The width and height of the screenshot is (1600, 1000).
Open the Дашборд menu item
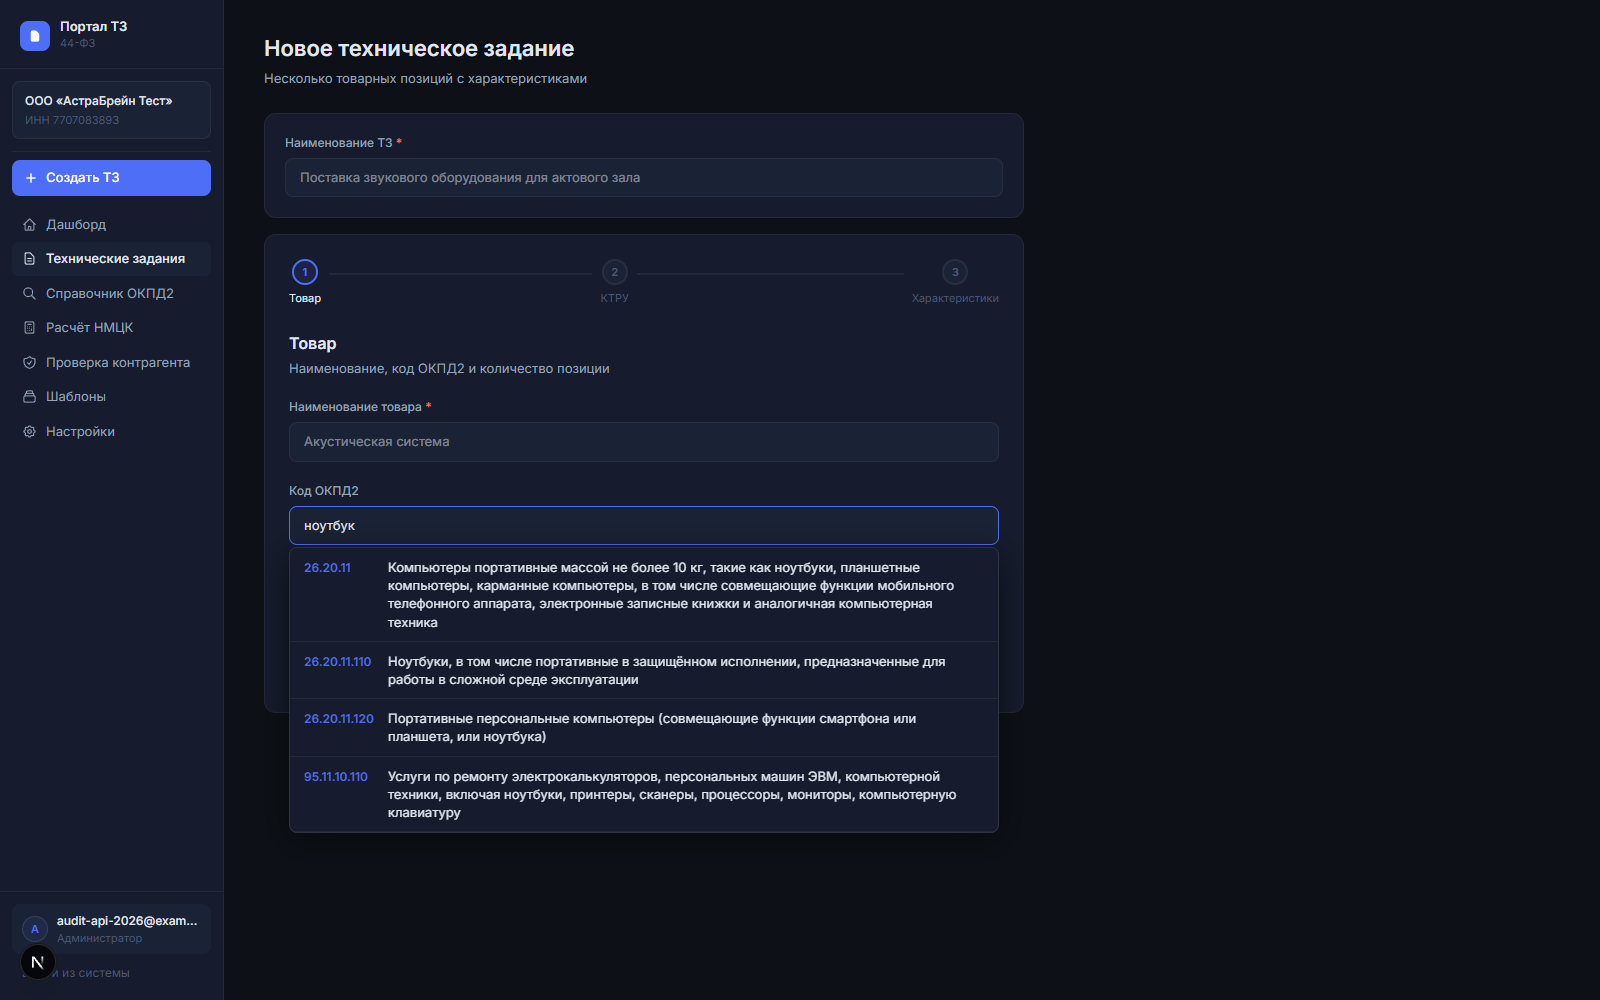[x=111, y=225]
